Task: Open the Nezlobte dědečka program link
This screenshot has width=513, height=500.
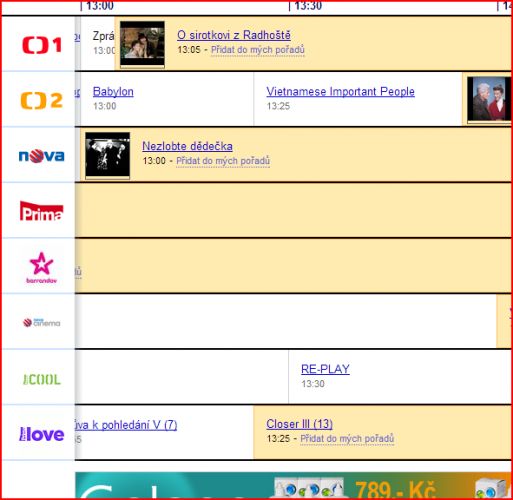Action: [187, 146]
